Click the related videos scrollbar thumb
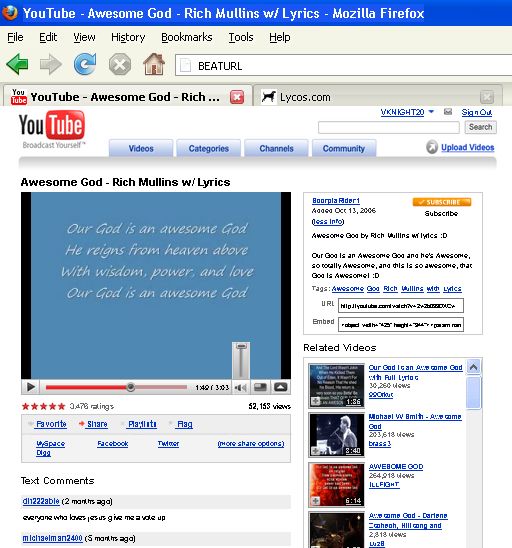The width and height of the screenshot is (512, 548). (474, 392)
